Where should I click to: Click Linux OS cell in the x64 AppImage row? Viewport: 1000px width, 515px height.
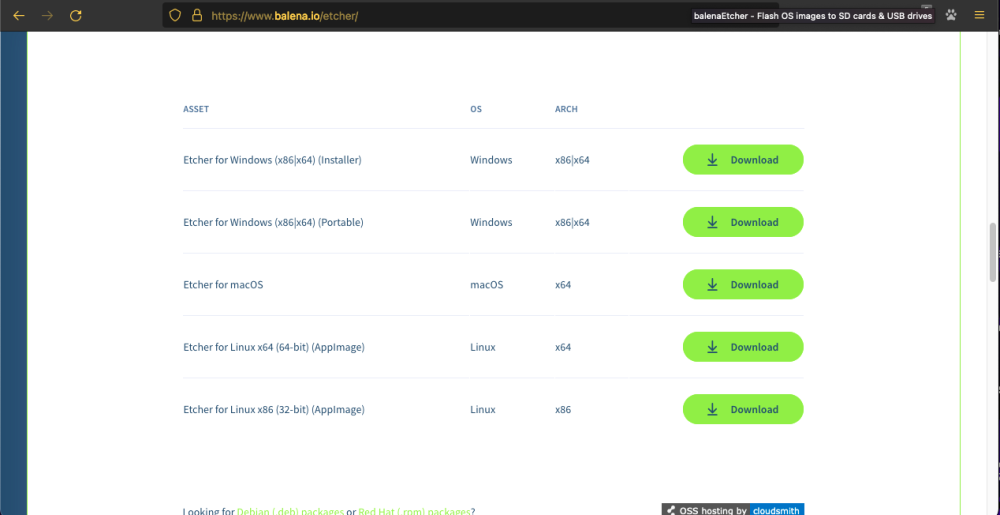(483, 347)
